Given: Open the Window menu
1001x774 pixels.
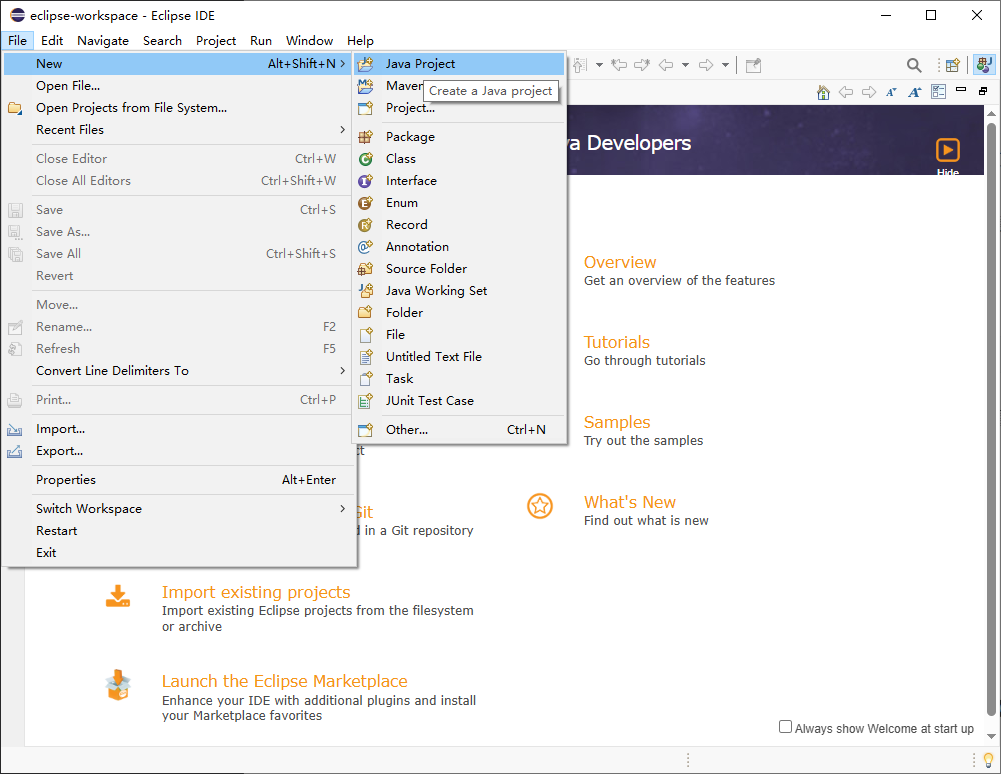Looking at the screenshot, I should [309, 40].
